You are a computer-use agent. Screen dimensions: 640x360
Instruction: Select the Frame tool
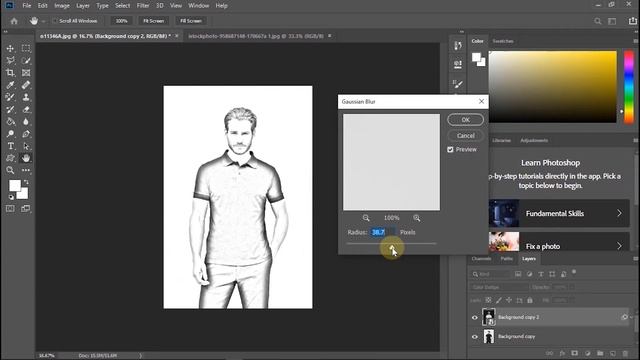(x=26, y=73)
